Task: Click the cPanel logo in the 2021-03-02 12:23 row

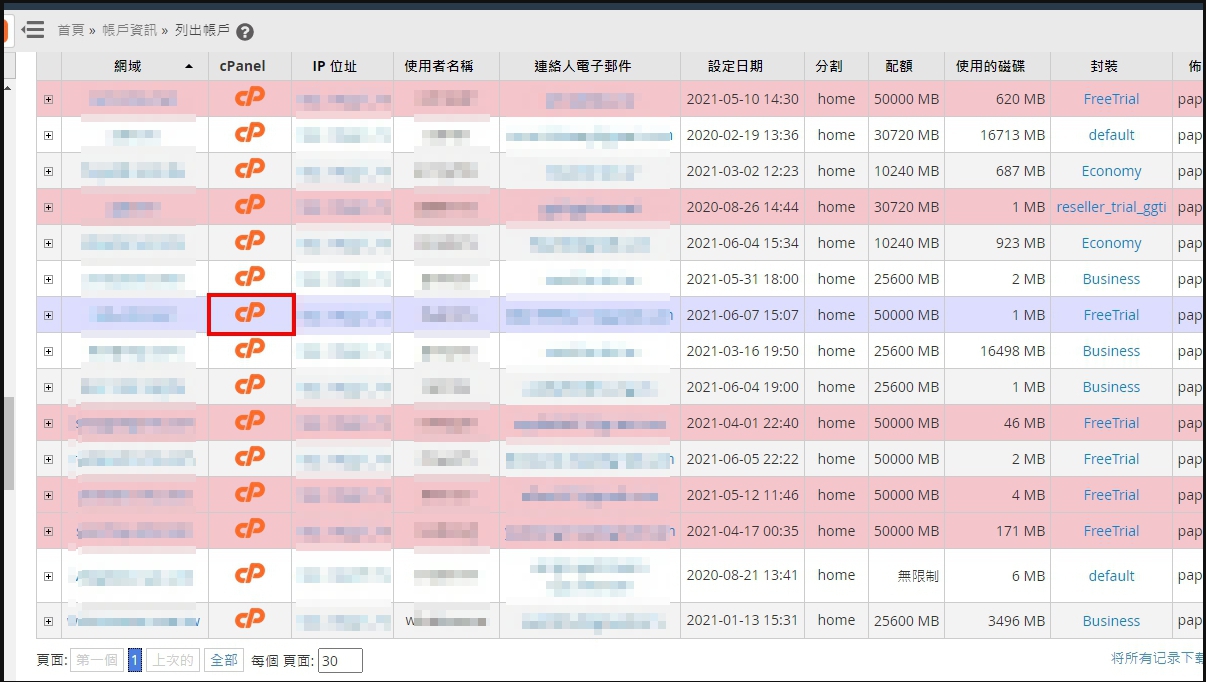Action: (x=250, y=171)
